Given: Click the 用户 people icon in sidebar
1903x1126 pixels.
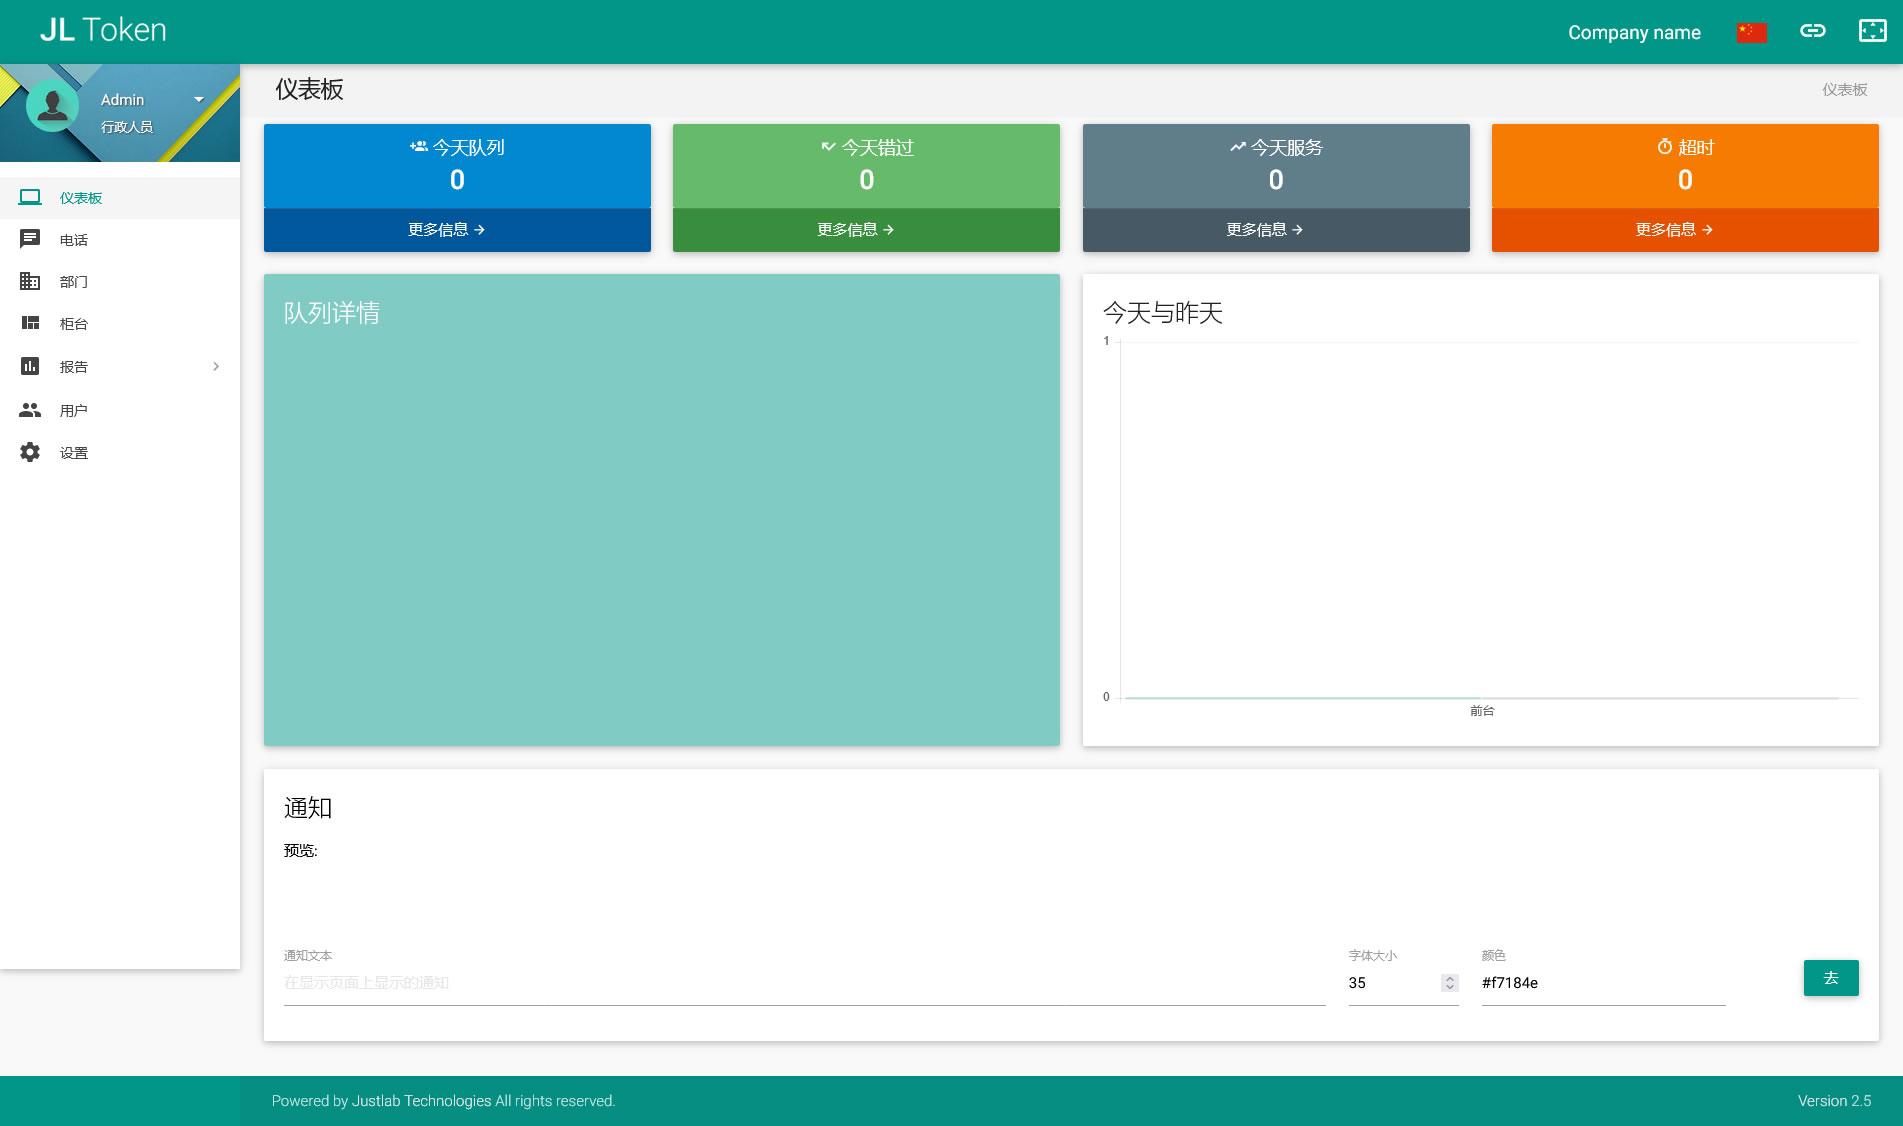Looking at the screenshot, I should pyautogui.click(x=30, y=410).
